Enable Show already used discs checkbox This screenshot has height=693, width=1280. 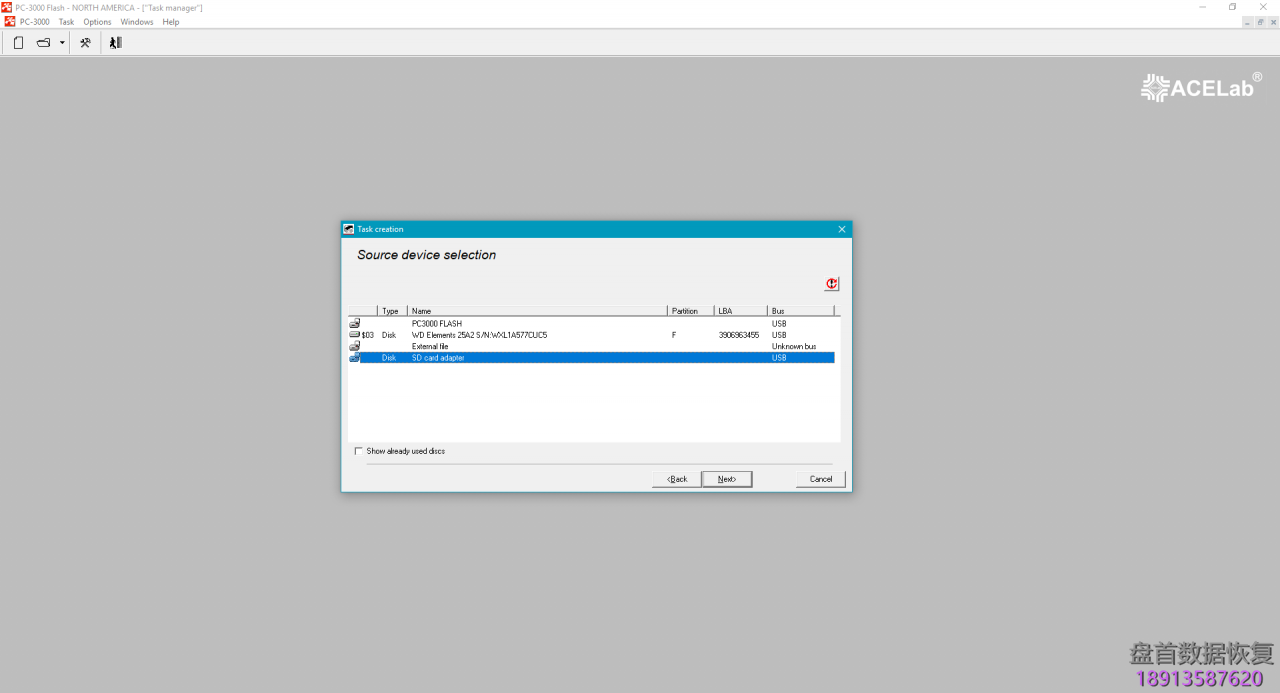coord(359,451)
